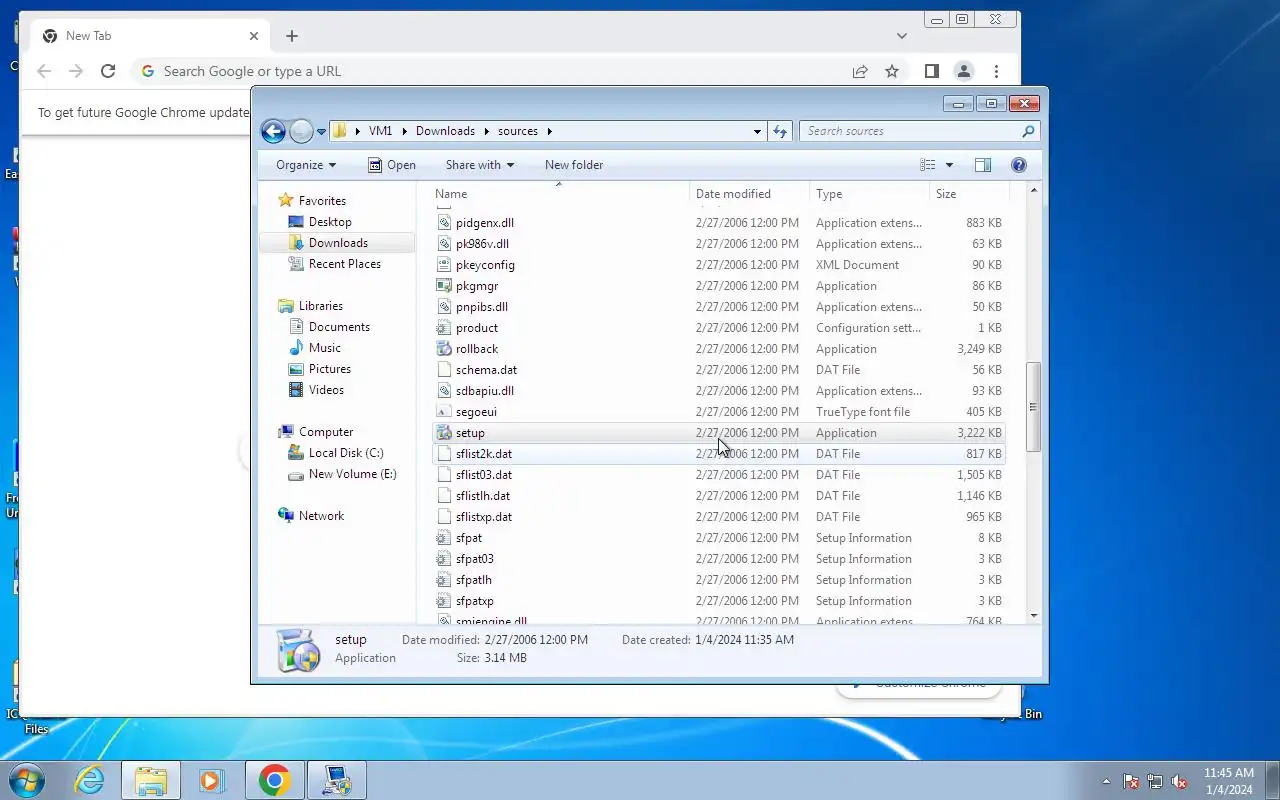Open the recent locations dropdown arrow

pos(322,132)
